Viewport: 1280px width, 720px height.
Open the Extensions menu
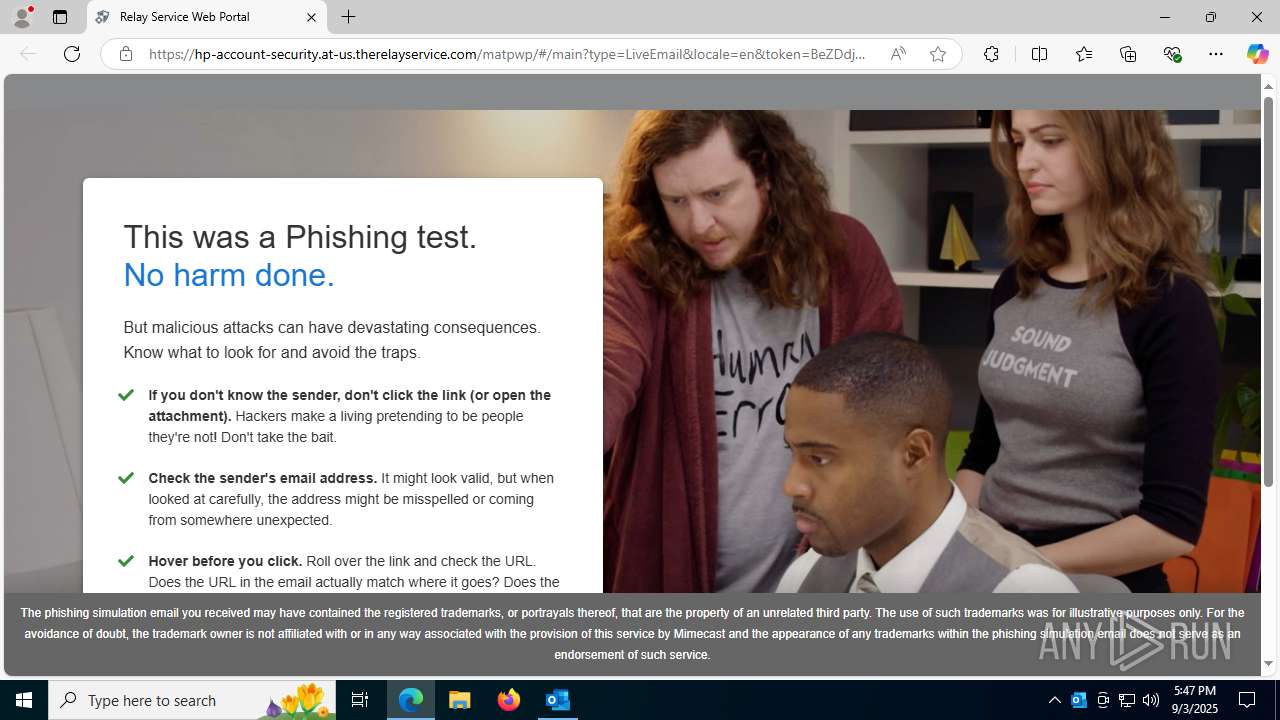(x=991, y=54)
